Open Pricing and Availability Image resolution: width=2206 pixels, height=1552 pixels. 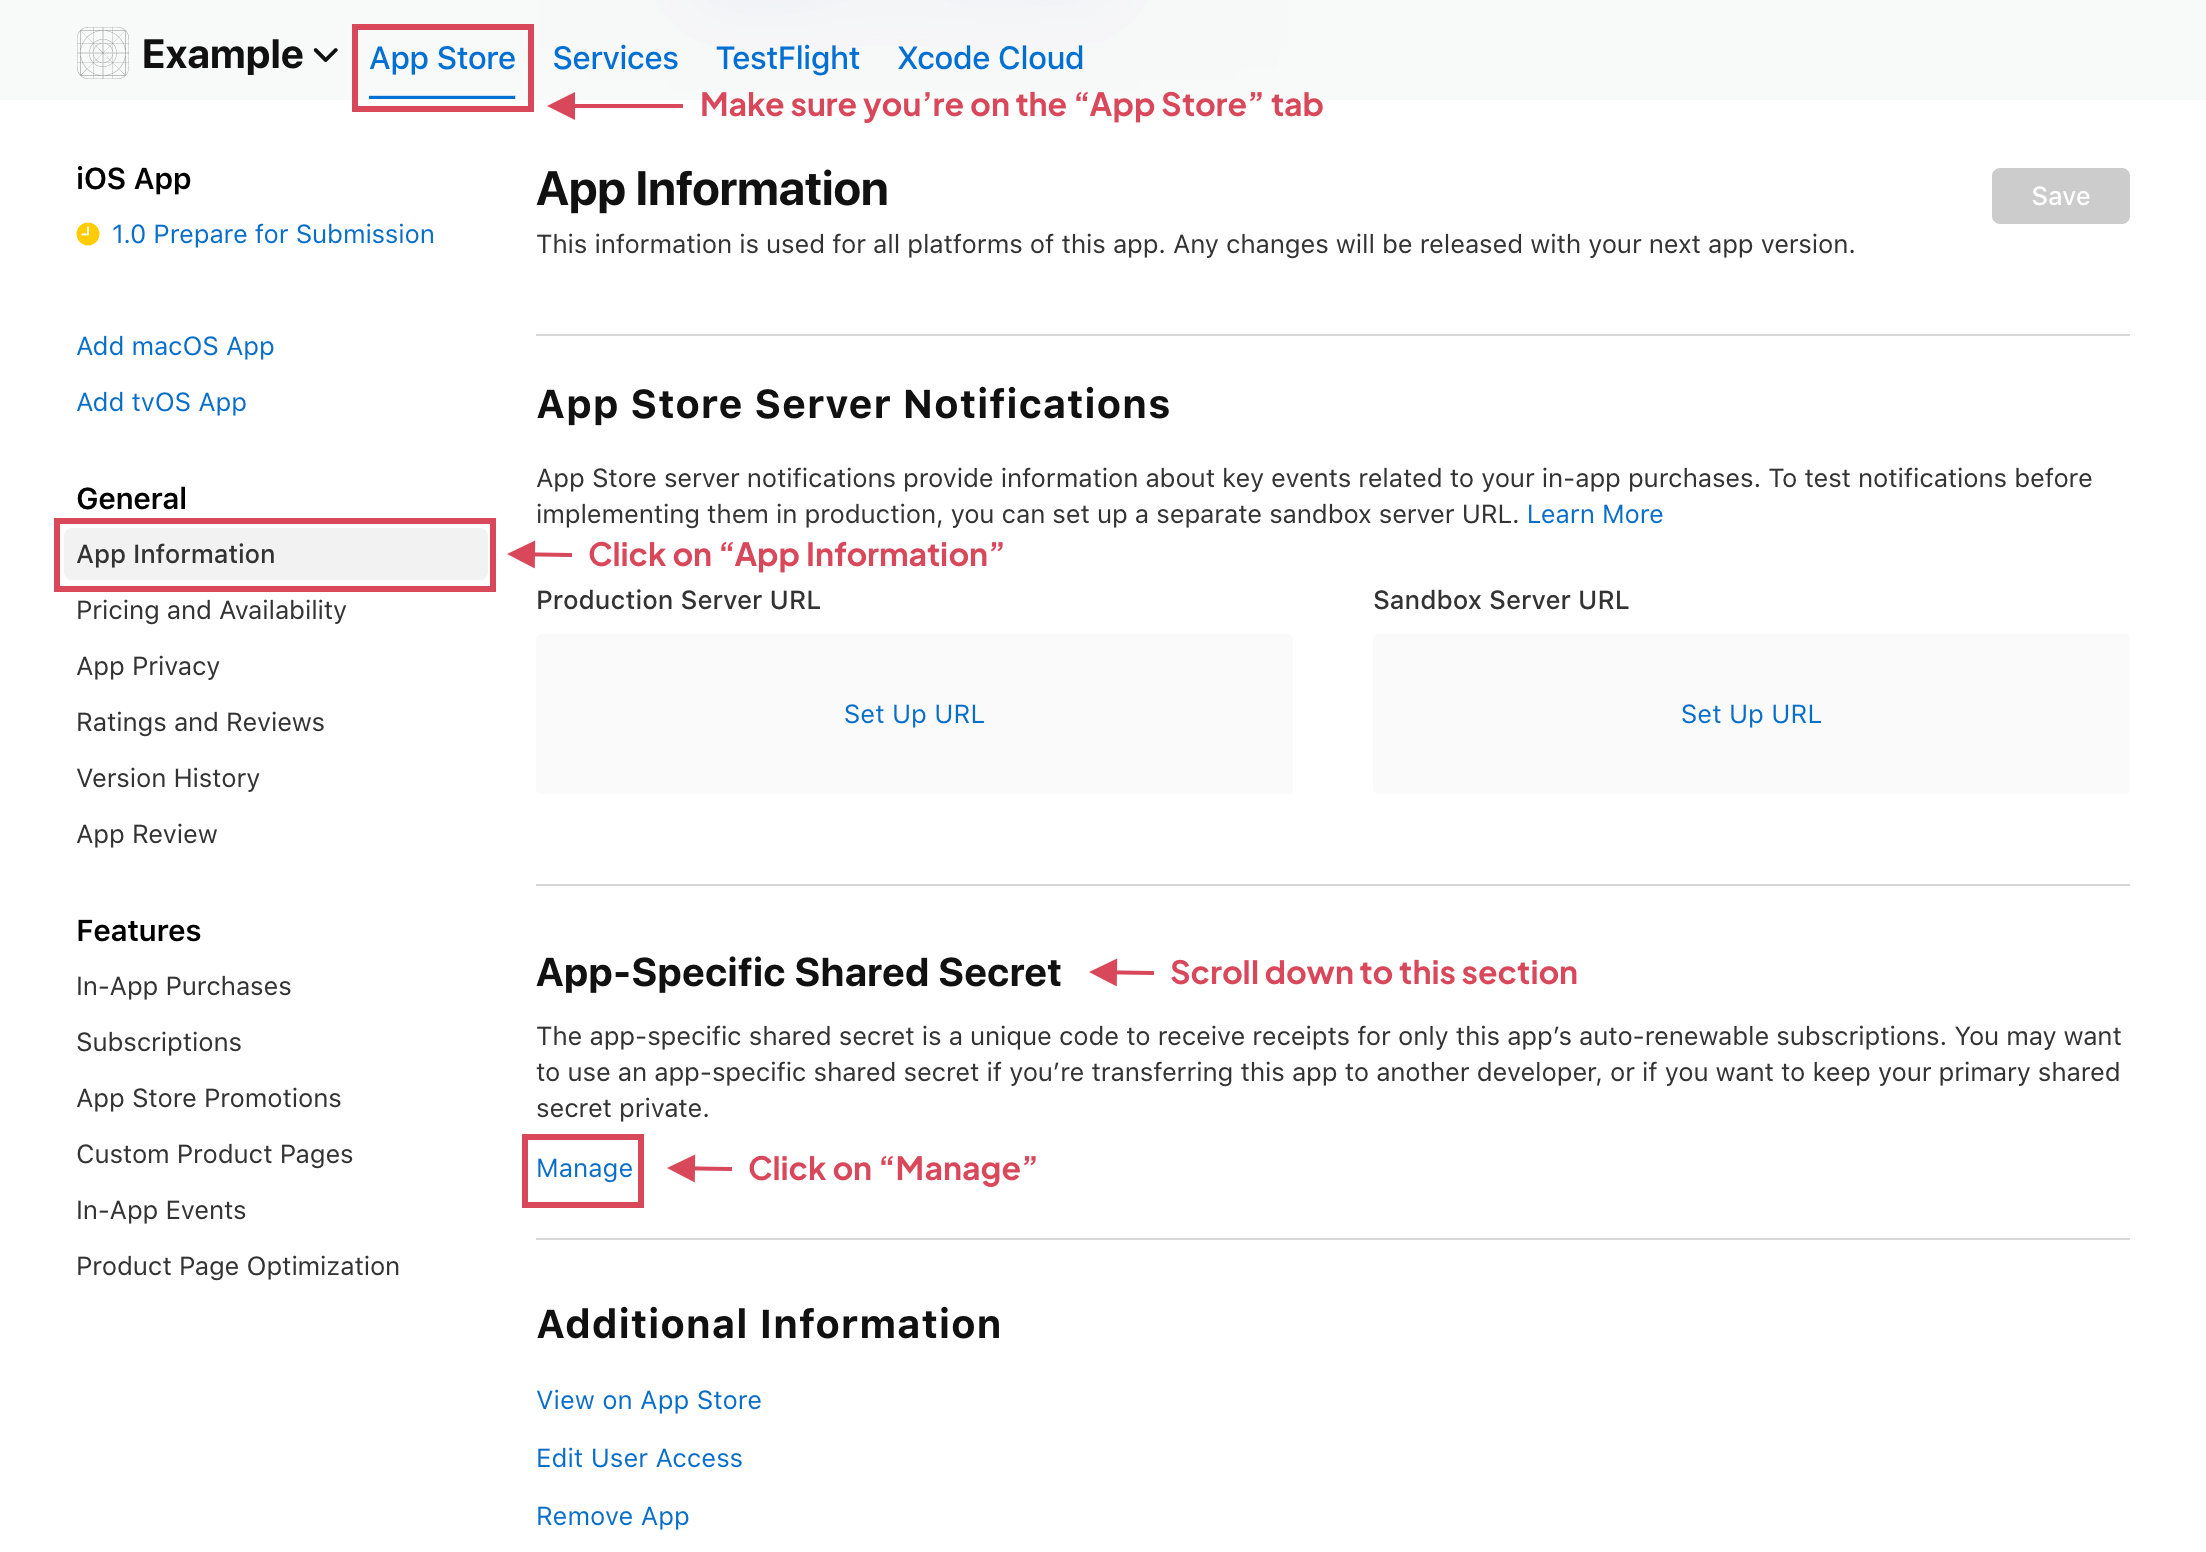(x=211, y=610)
